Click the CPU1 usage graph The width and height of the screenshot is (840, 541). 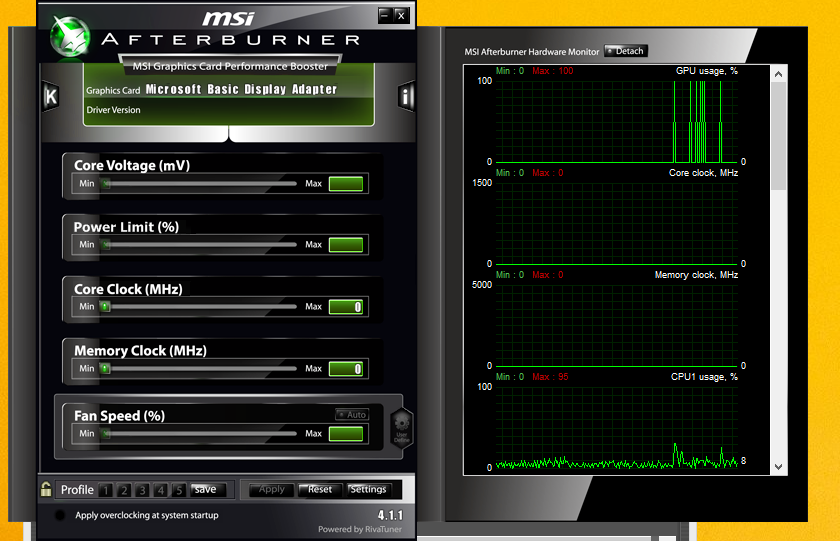(x=617, y=428)
